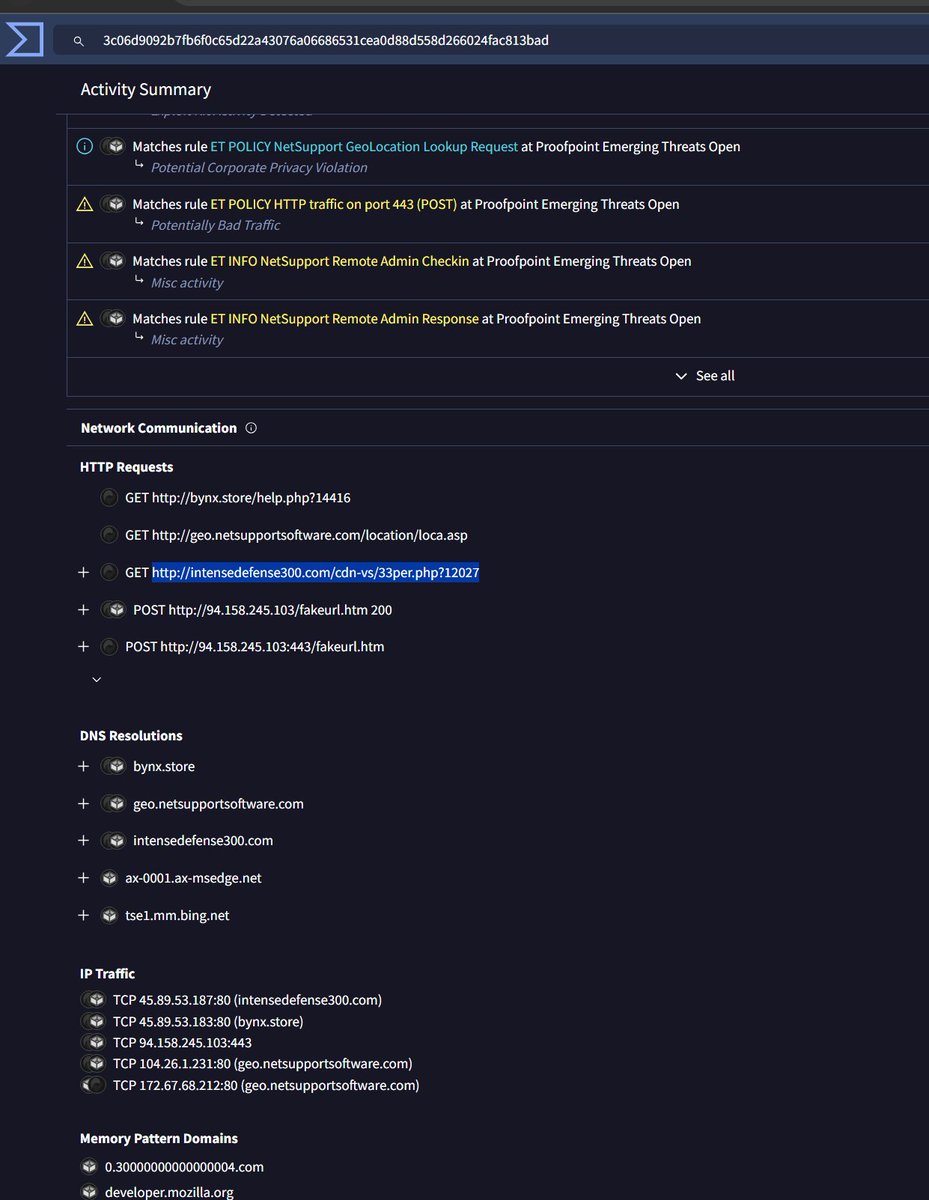Expand the POST fakeurl.htm 200 request entry
Image resolution: width=929 pixels, height=1200 pixels.
tap(83, 609)
